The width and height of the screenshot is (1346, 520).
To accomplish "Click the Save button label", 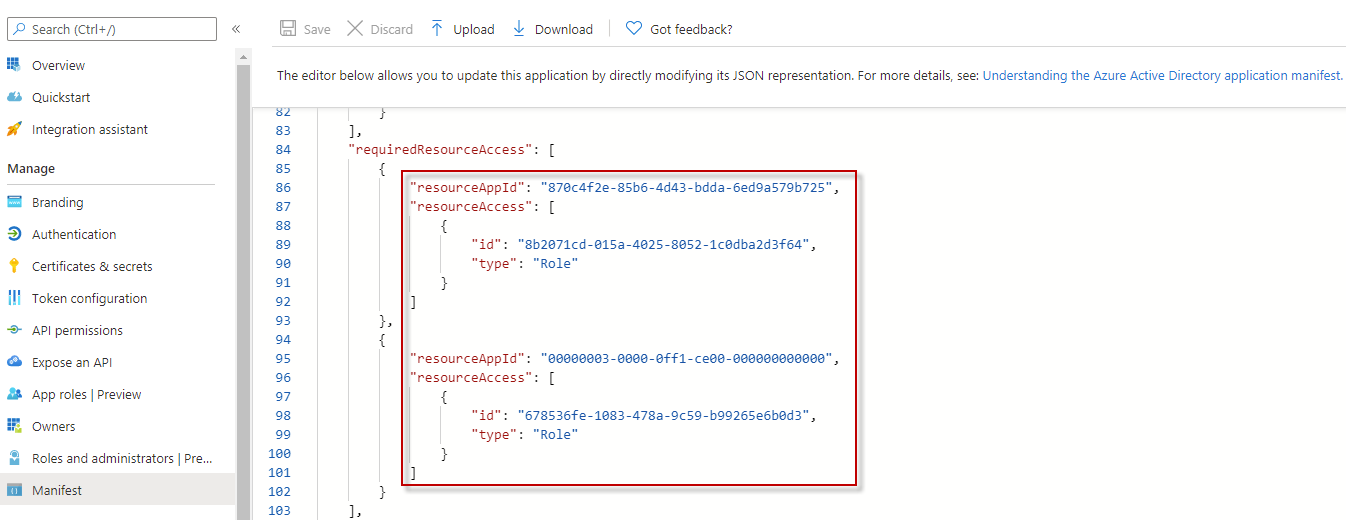I will (317, 29).
